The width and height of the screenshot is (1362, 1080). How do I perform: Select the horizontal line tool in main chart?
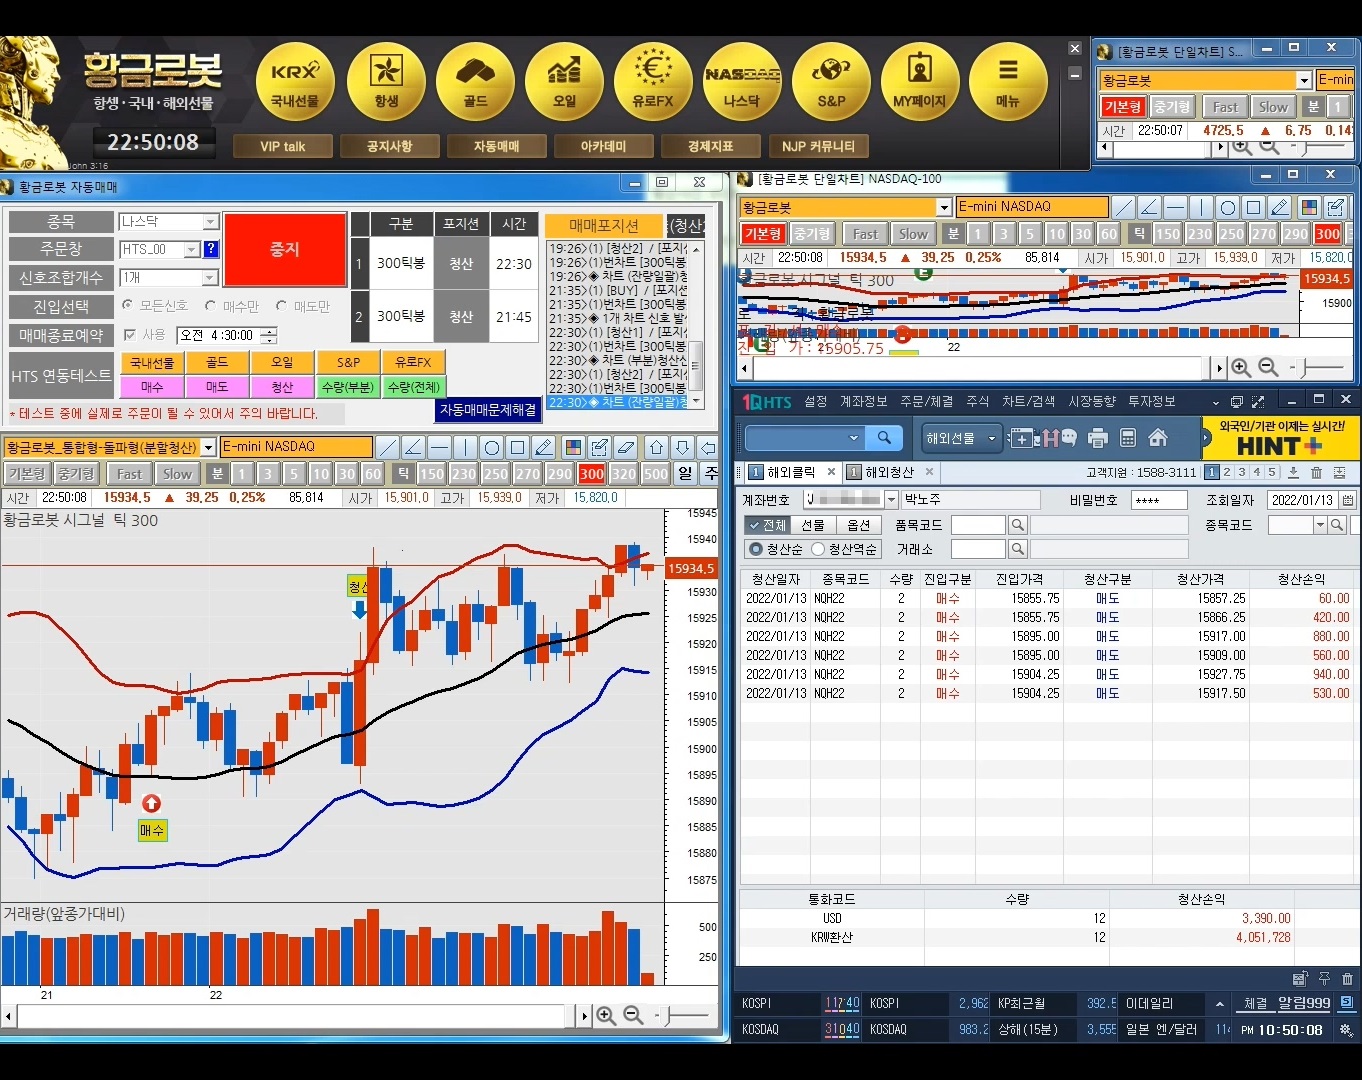click(439, 447)
